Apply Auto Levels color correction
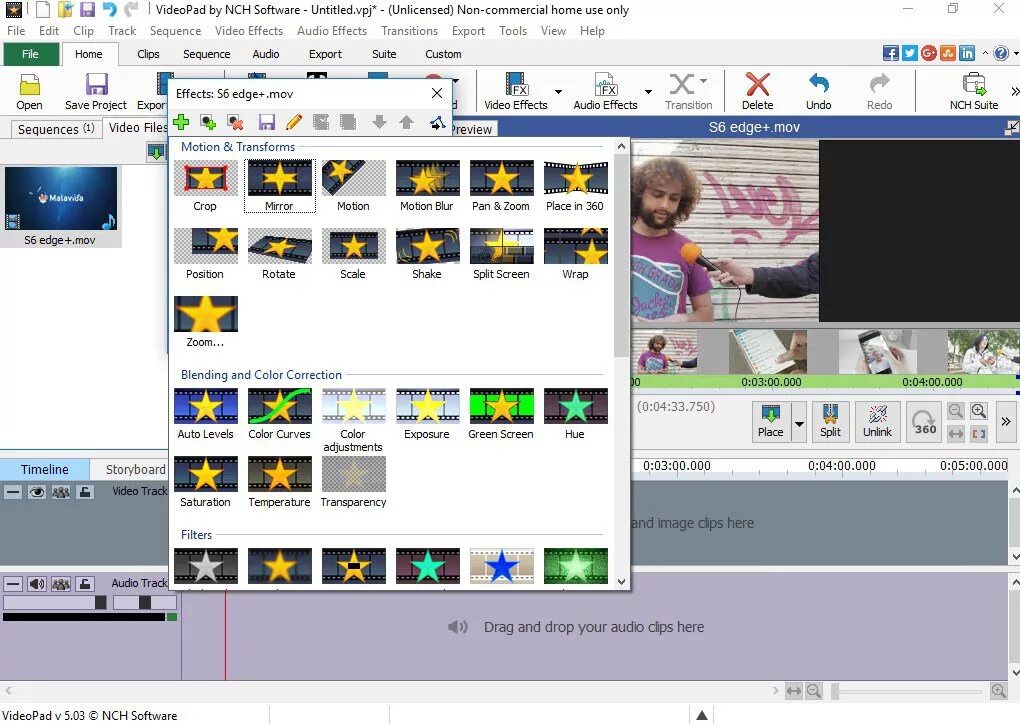 [x=205, y=414]
